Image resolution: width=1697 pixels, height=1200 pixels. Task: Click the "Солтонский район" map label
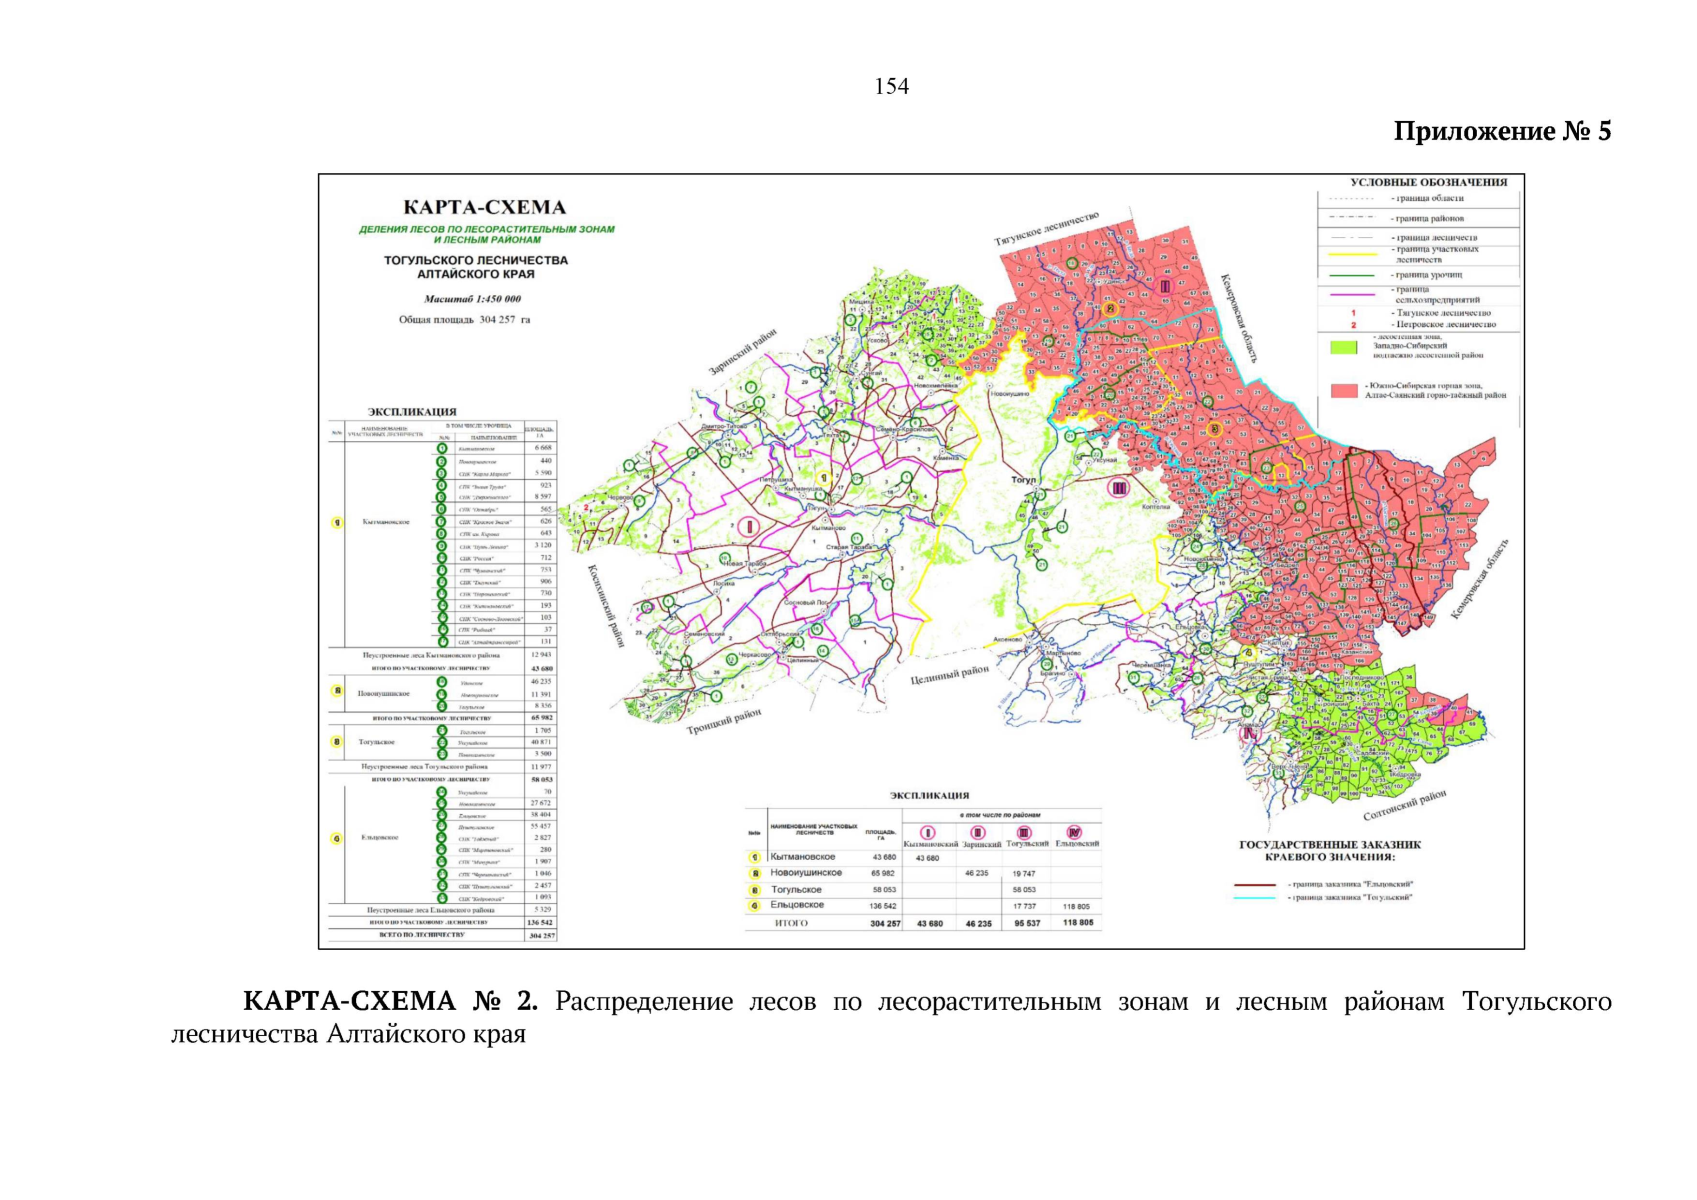point(1405,806)
